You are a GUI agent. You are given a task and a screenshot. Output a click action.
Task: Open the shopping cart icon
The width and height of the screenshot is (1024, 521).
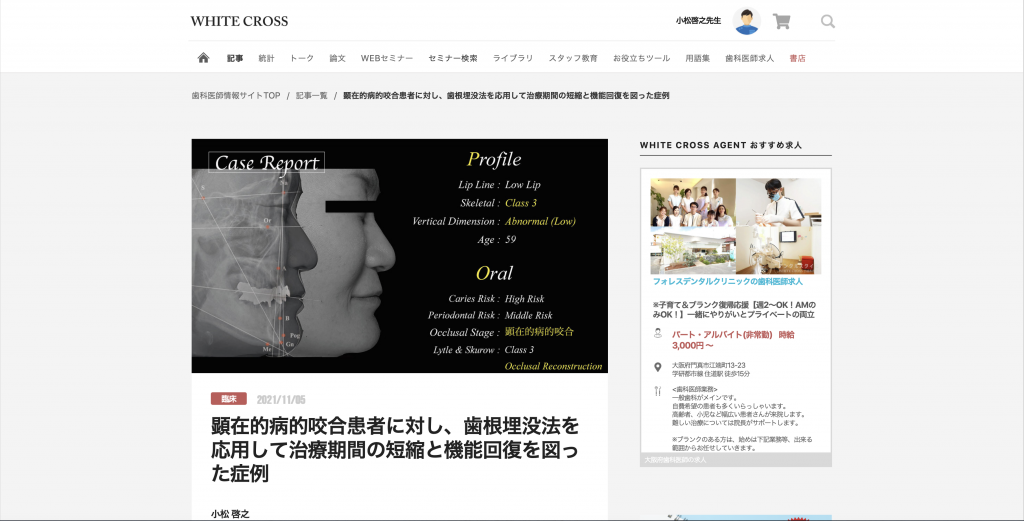781,22
